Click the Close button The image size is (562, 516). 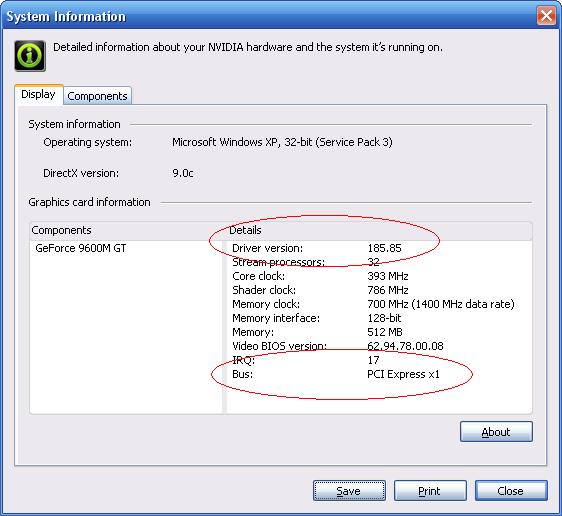click(x=511, y=491)
